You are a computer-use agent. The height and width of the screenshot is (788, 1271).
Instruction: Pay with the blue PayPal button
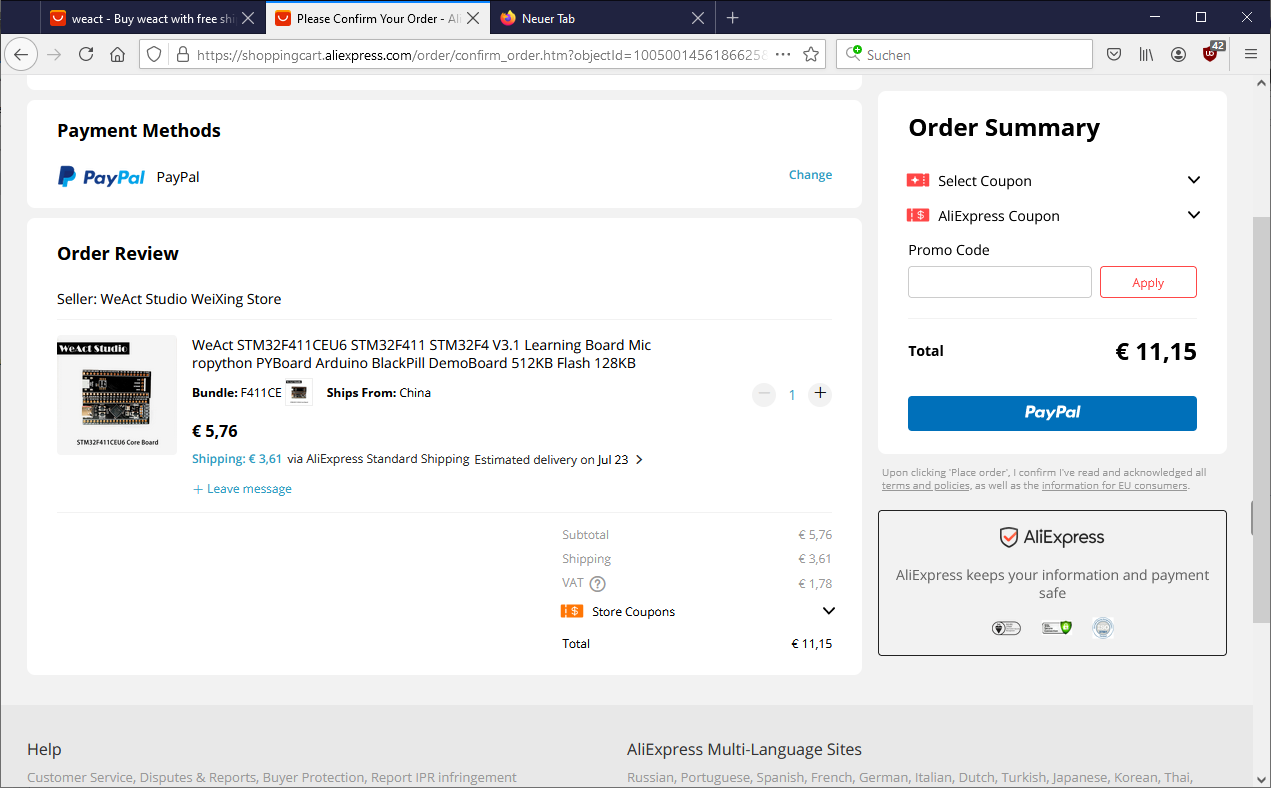(x=1052, y=413)
